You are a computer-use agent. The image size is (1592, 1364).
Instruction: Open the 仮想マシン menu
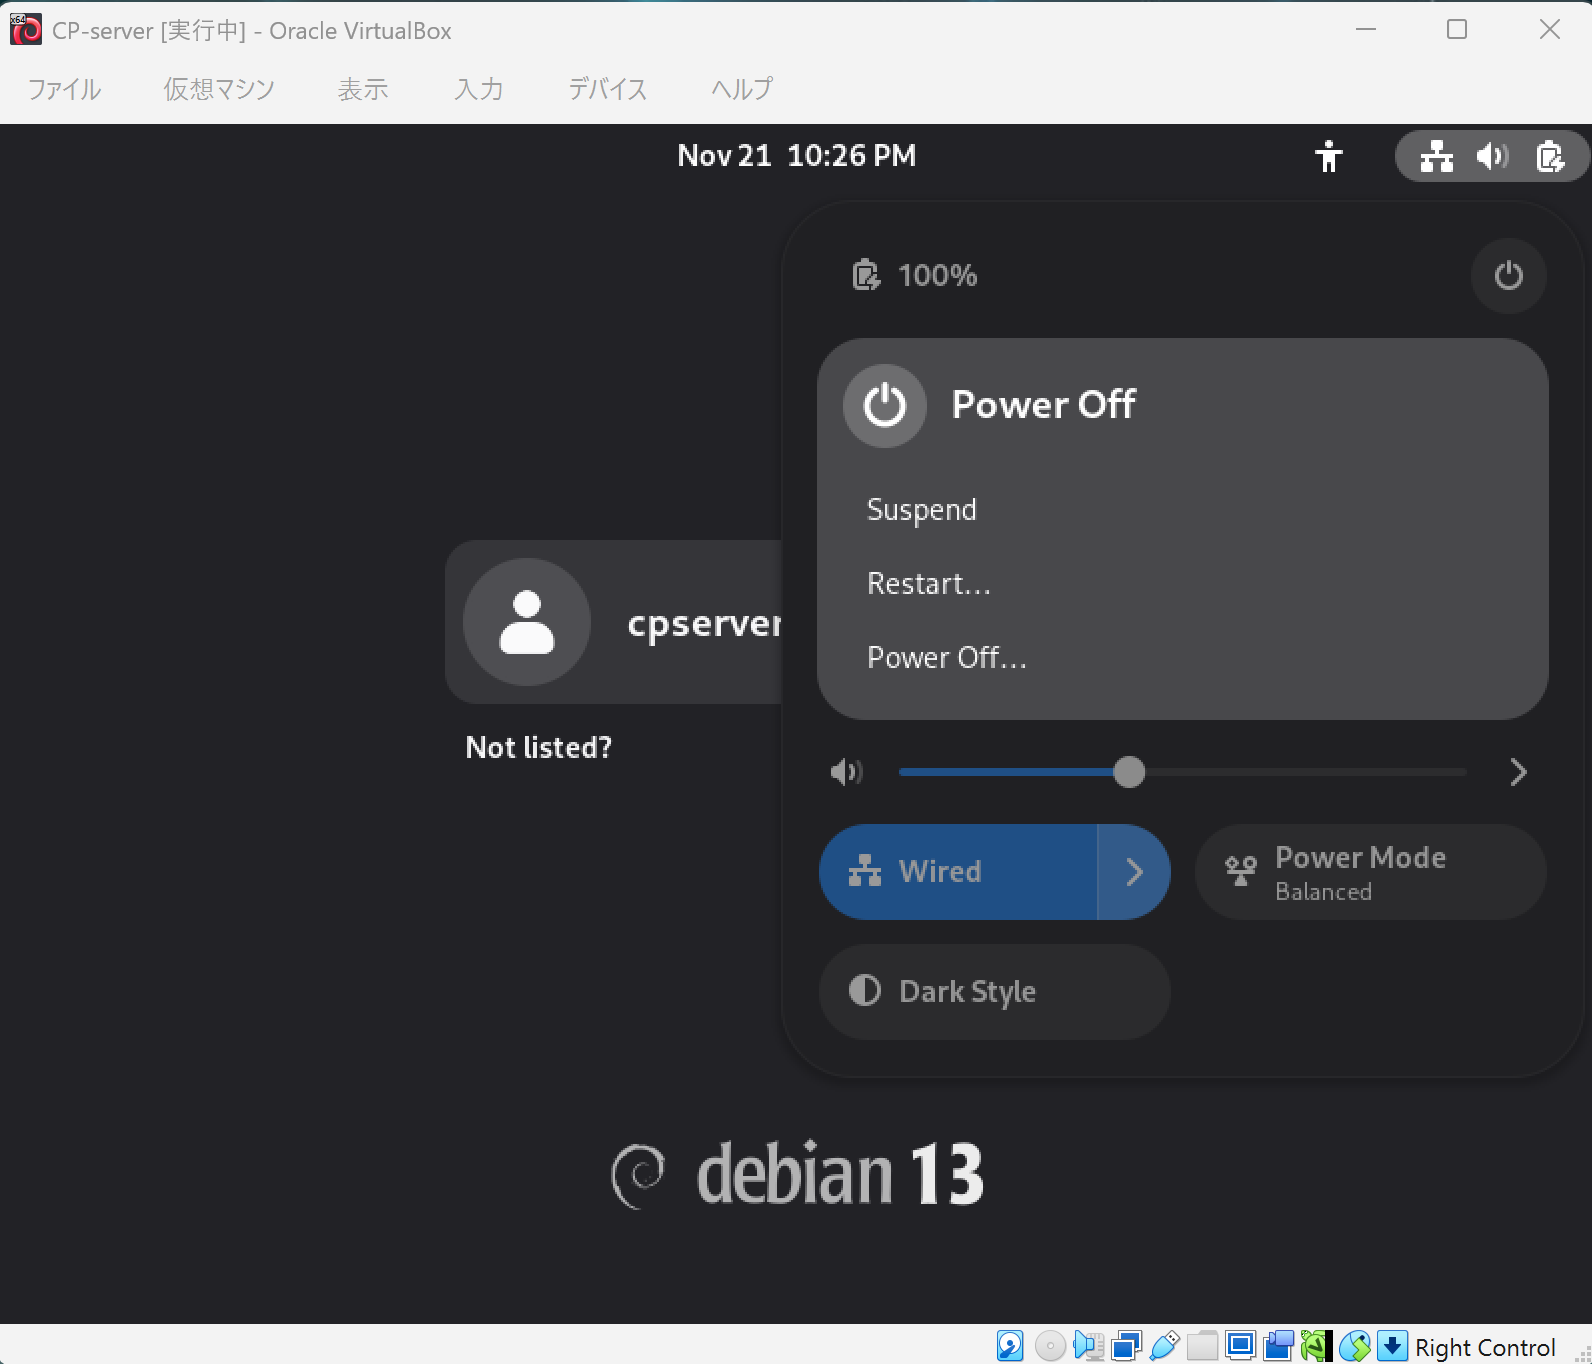(x=219, y=89)
